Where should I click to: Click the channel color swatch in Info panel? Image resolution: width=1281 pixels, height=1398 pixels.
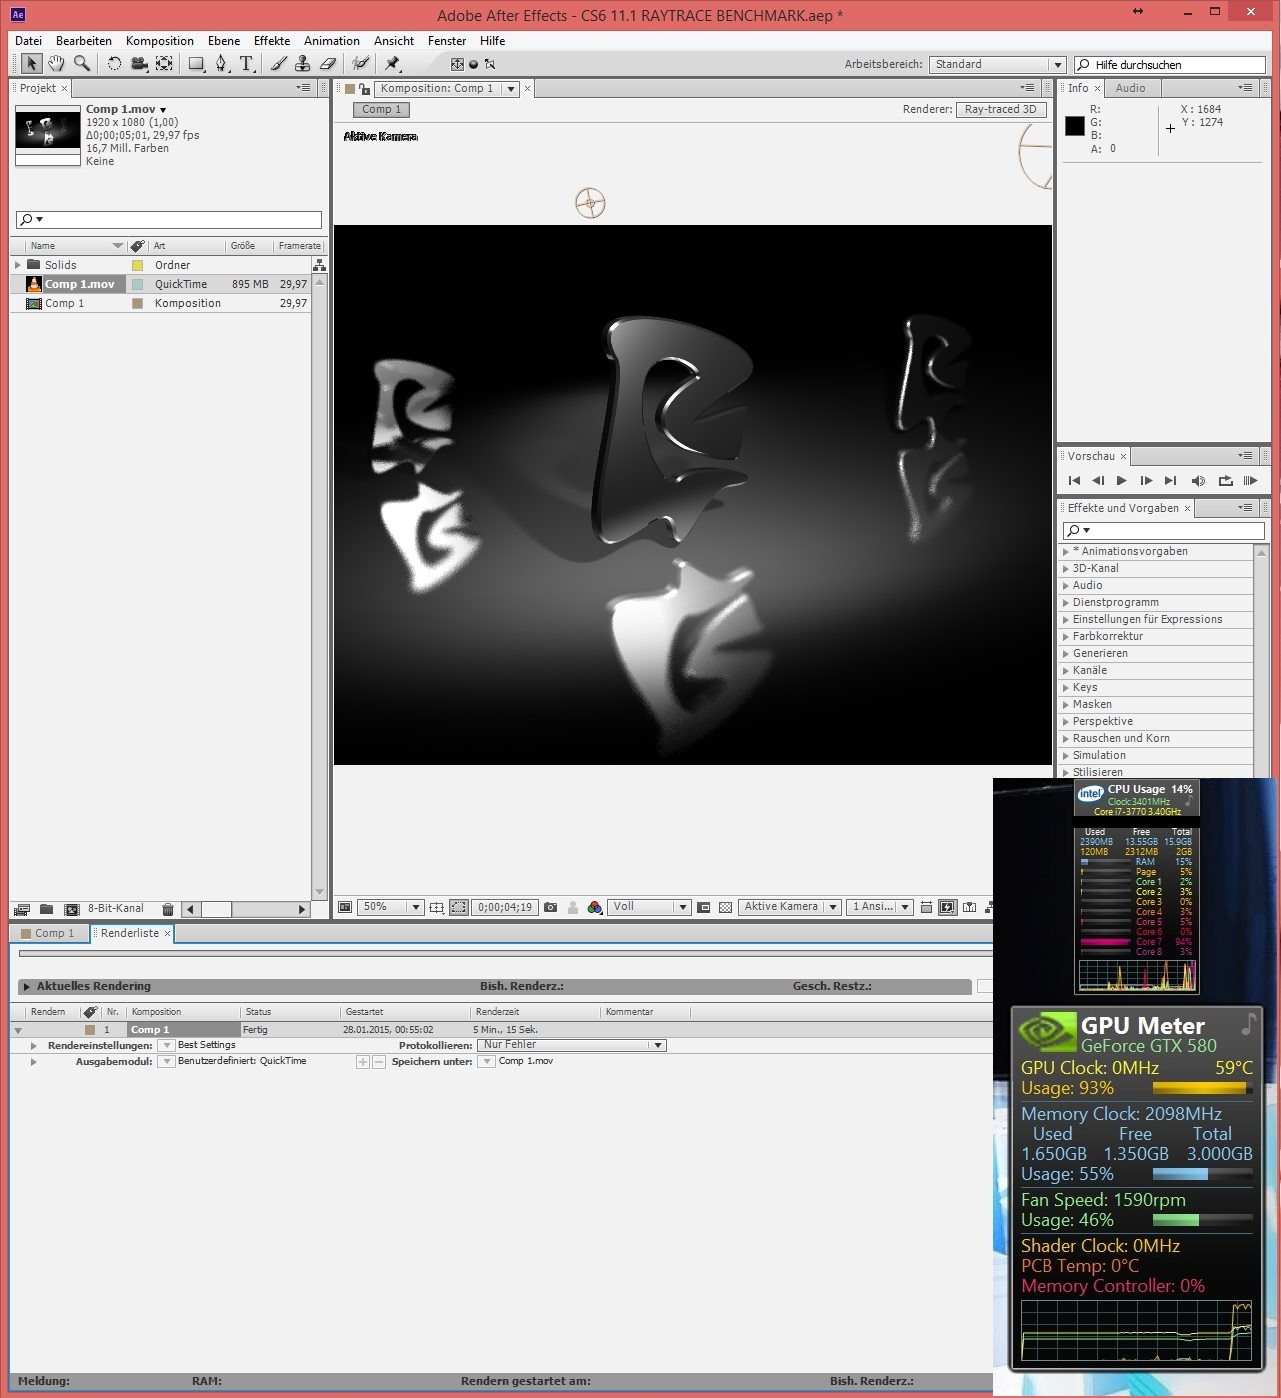[1075, 125]
